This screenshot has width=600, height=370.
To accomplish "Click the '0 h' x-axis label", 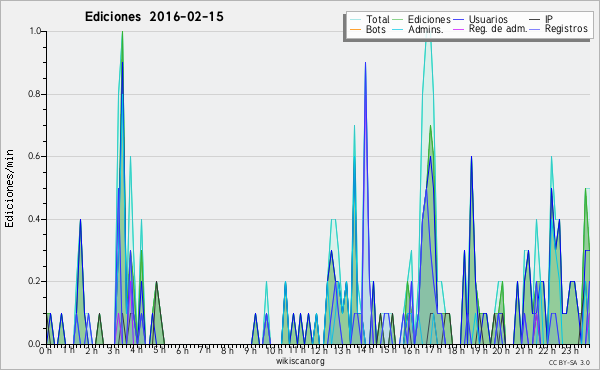I will [46, 351].
